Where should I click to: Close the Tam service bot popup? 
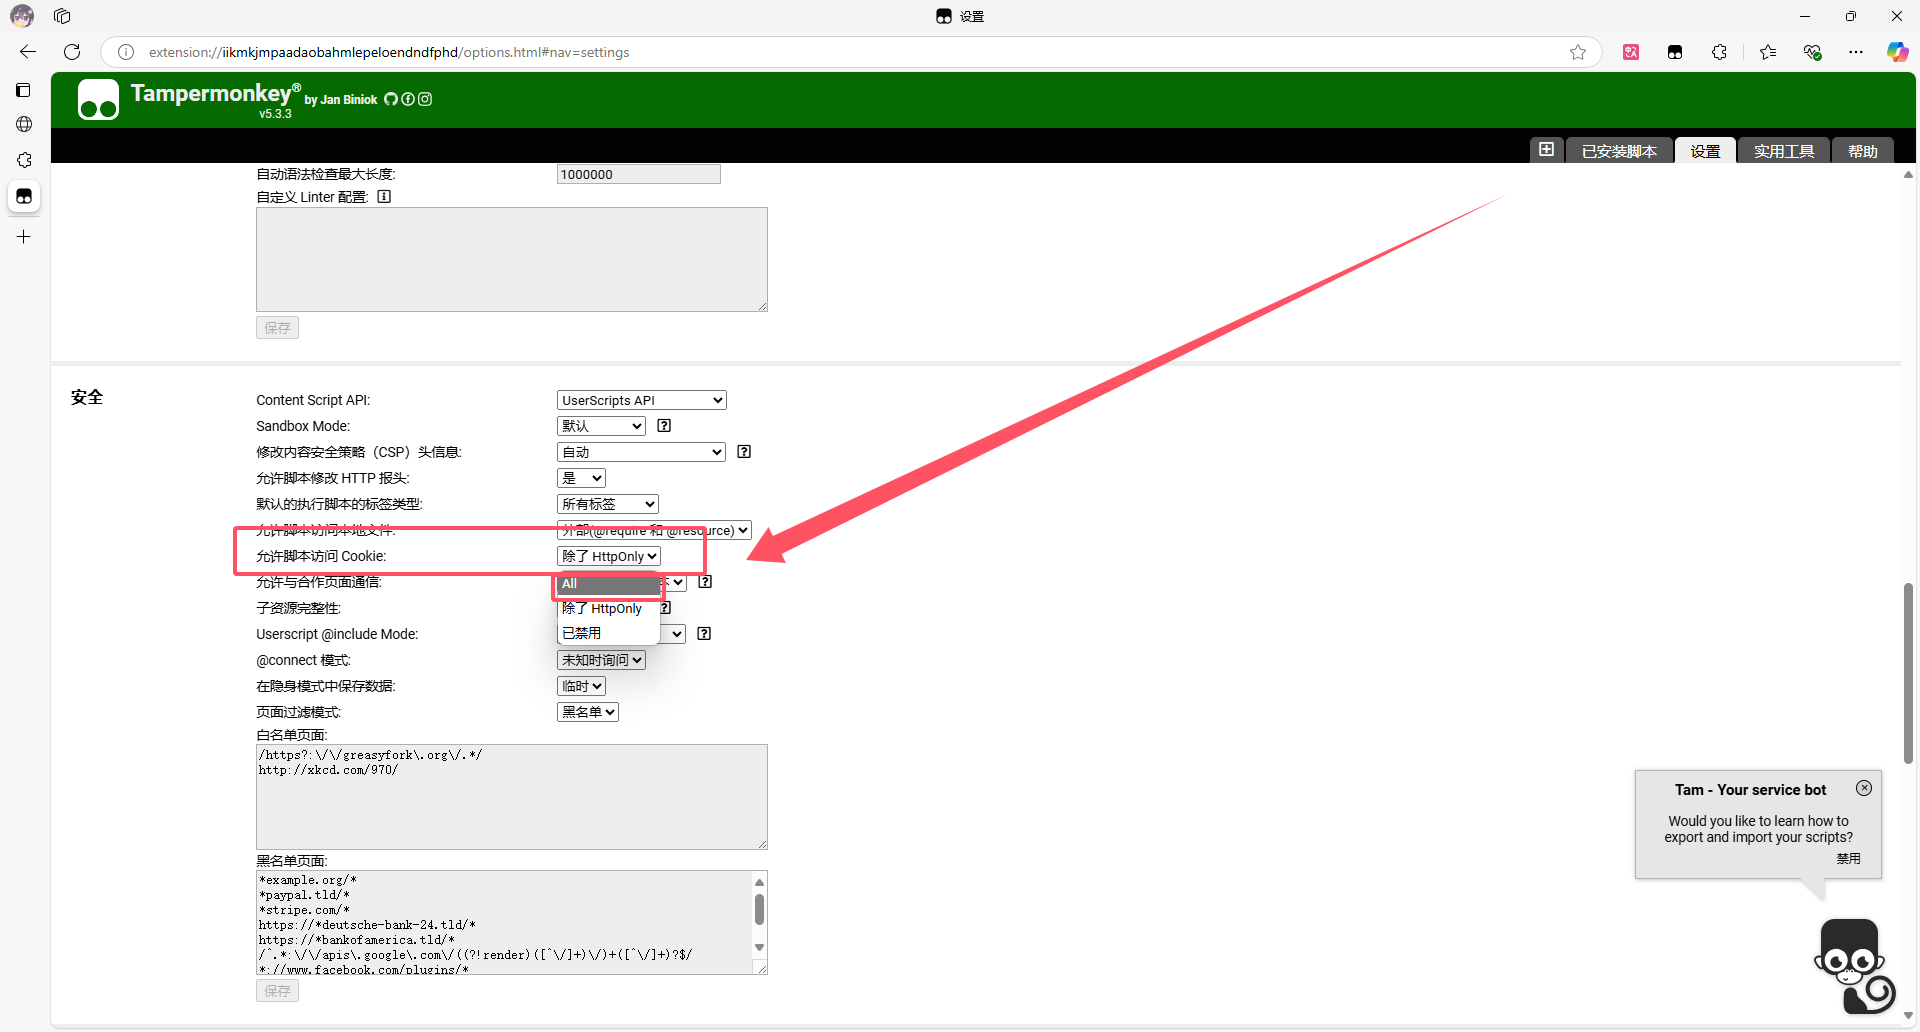coord(1864,788)
